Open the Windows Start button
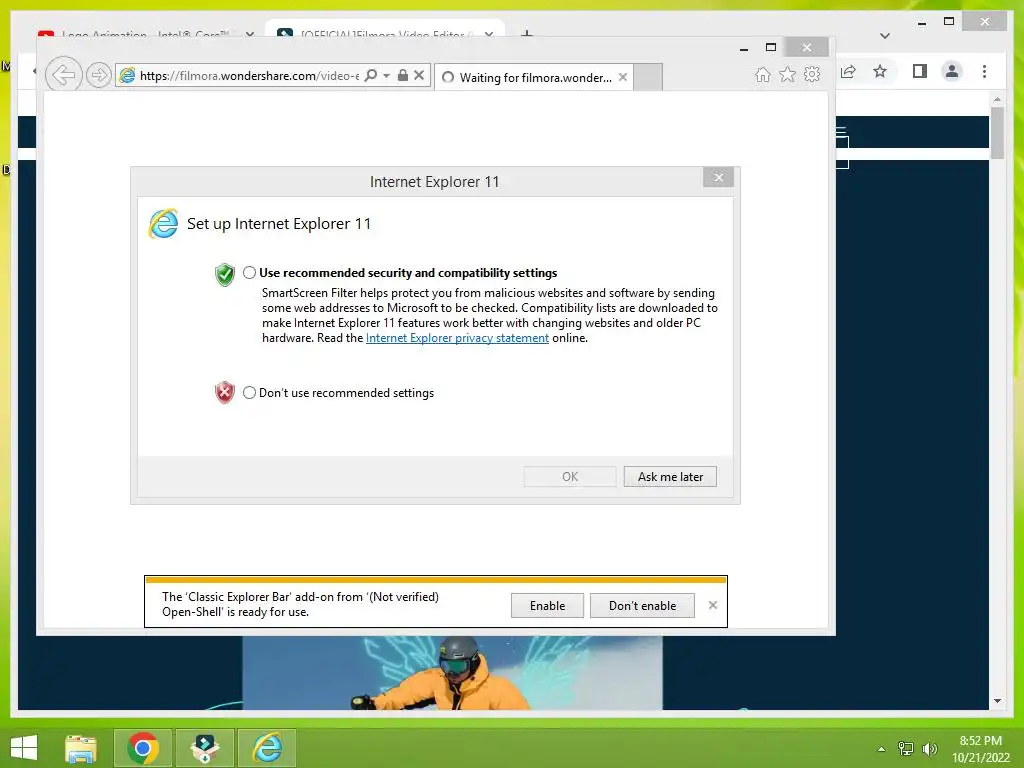Image resolution: width=1024 pixels, height=768 pixels. click(x=24, y=748)
